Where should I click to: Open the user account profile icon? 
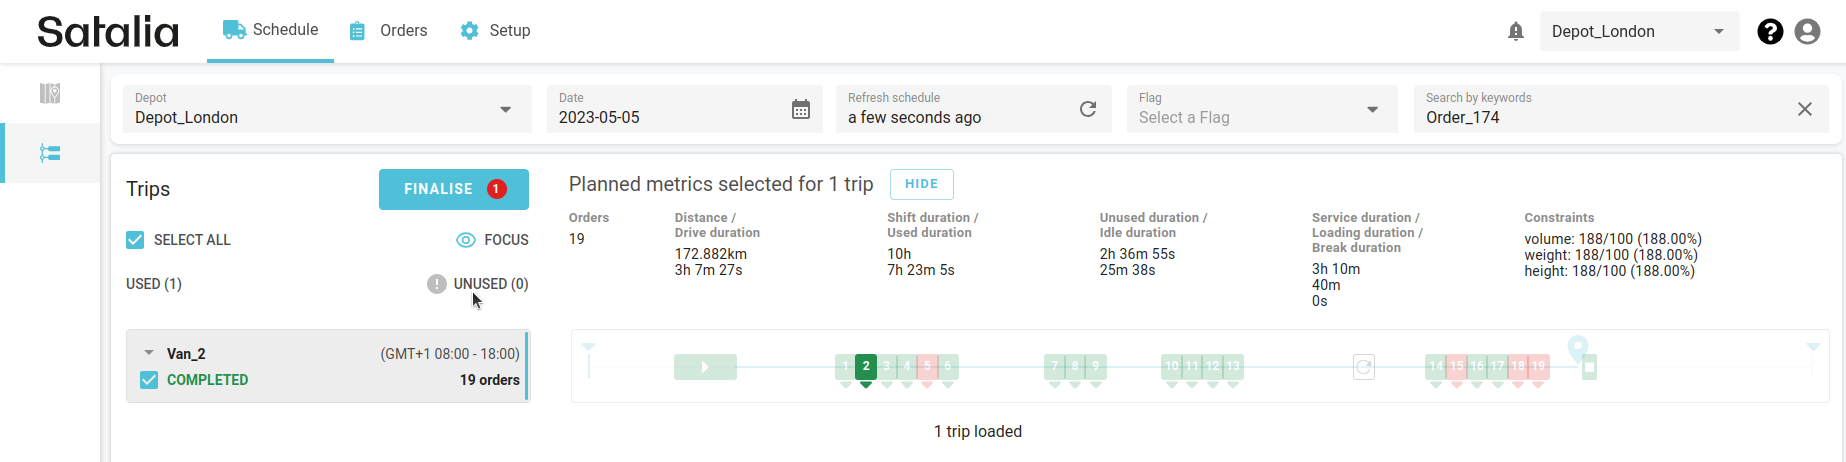1807,31
